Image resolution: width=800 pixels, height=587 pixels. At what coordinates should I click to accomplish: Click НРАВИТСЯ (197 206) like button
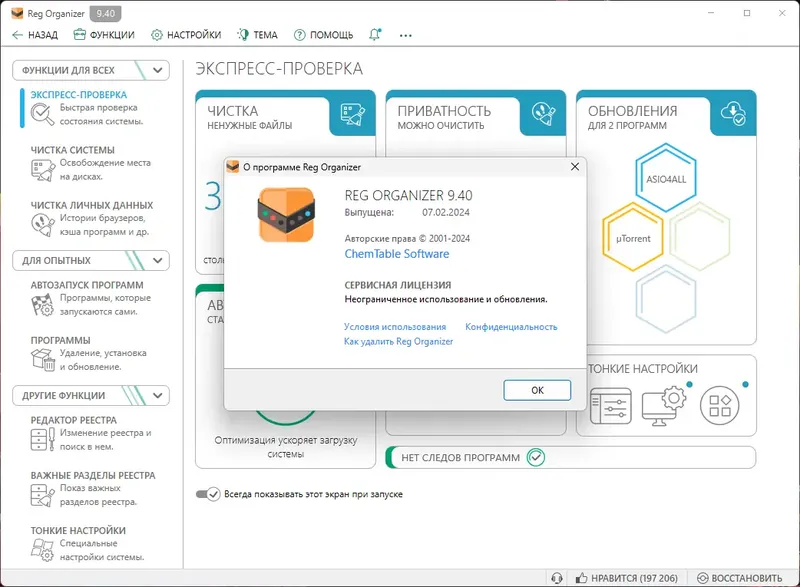[x=627, y=578]
